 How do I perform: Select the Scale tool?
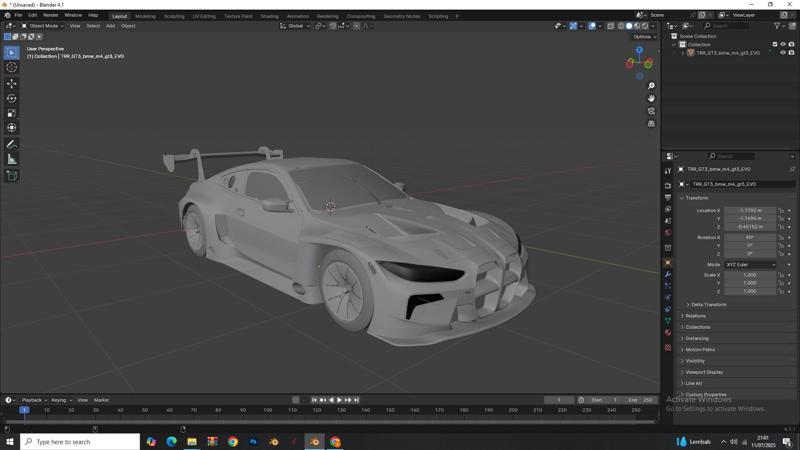pyautogui.click(x=11, y=113)
